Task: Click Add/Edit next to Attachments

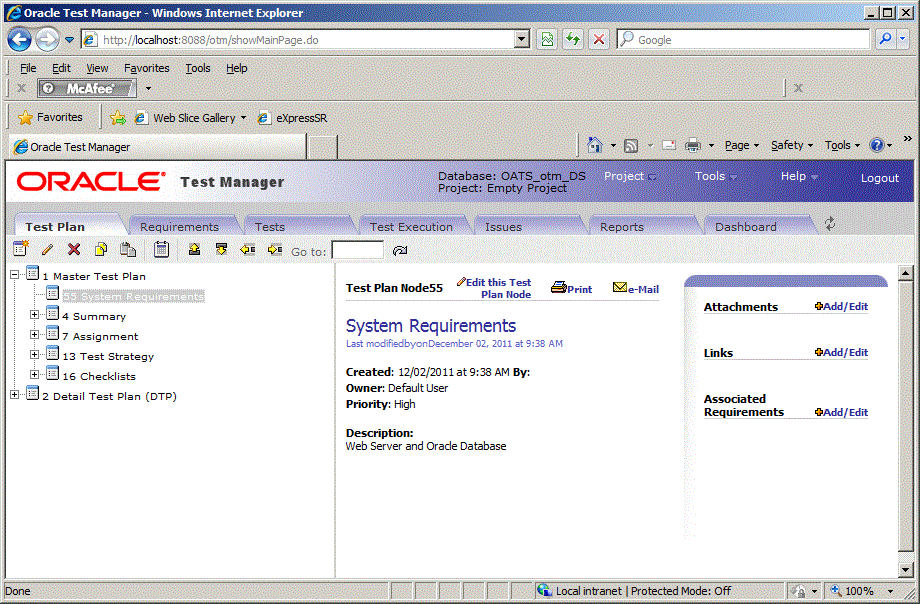Action: point(841,306)
